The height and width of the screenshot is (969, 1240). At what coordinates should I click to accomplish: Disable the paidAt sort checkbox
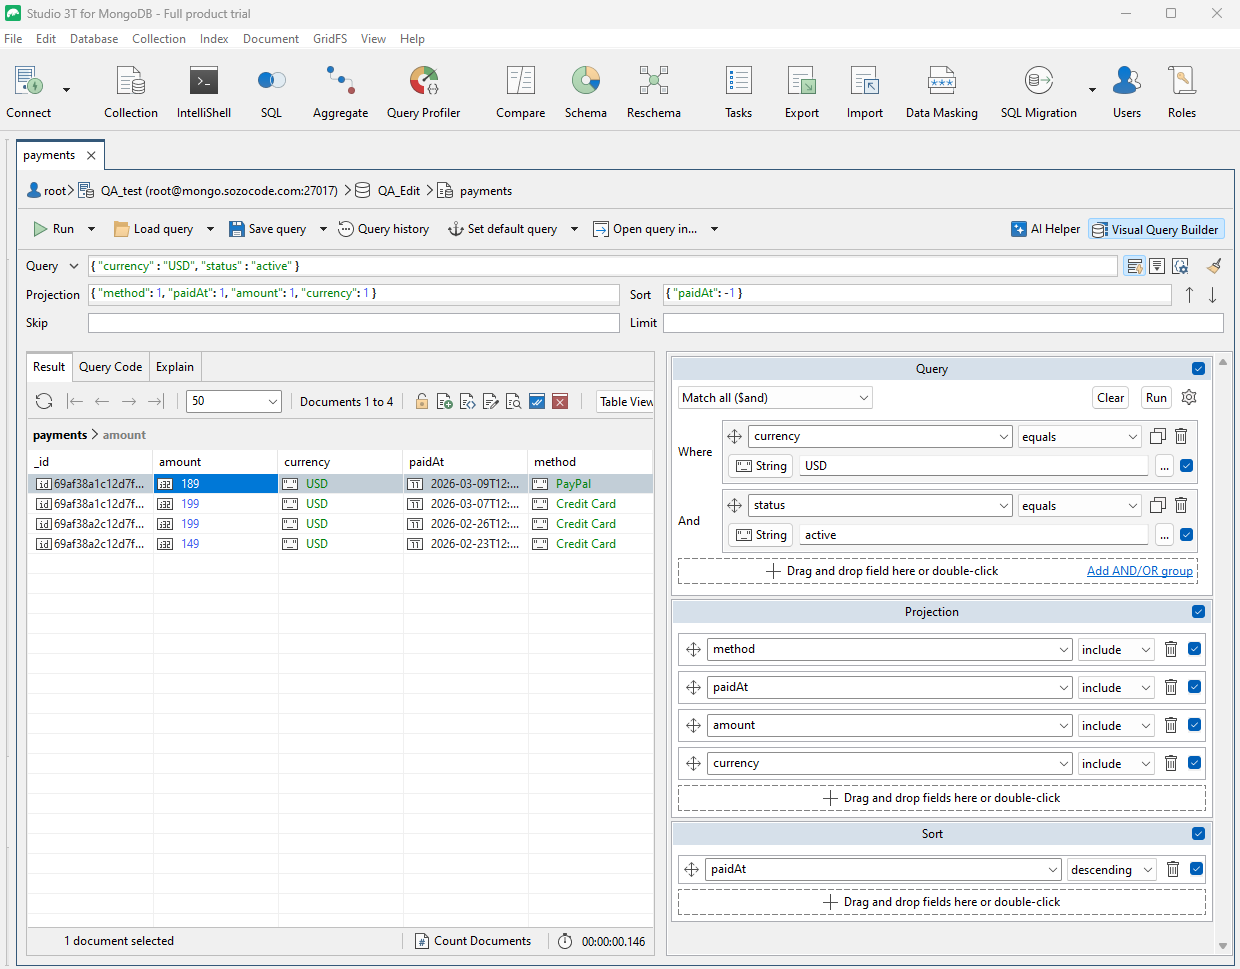point(1197,869)
